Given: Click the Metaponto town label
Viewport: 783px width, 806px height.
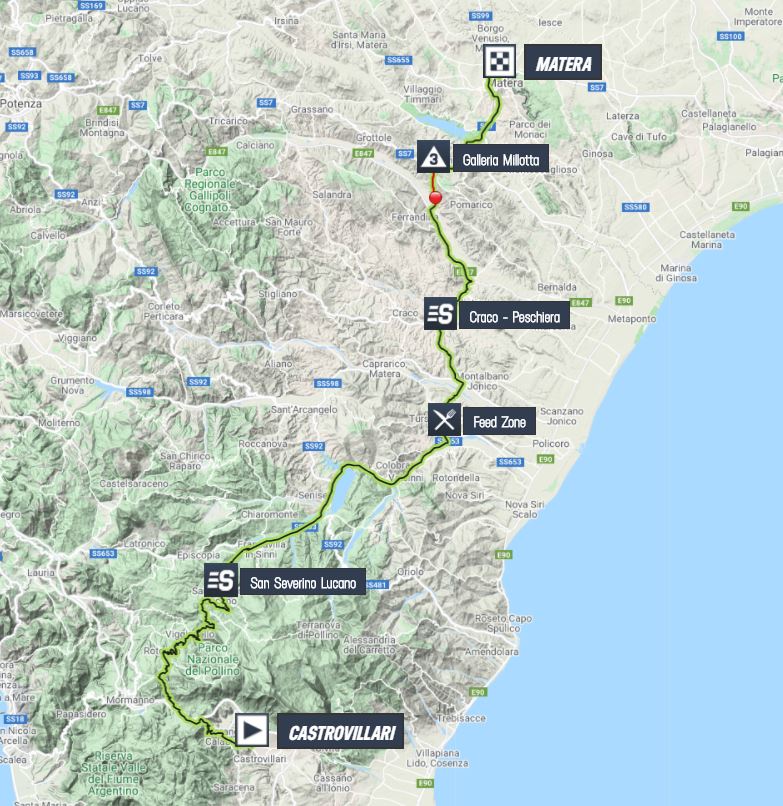Looking at the screenshot, I should (x=632, y=319).
